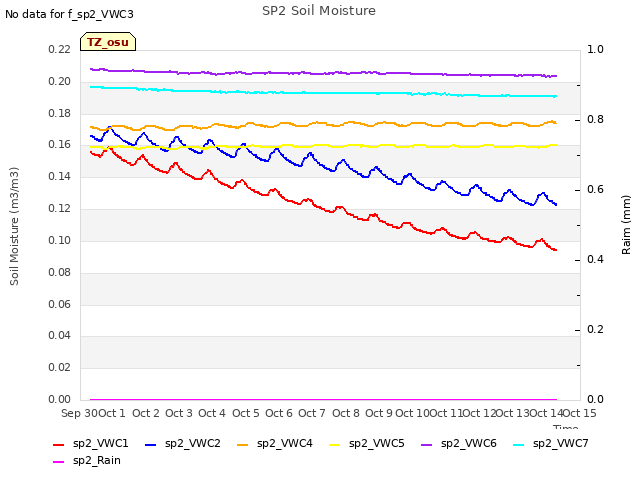The image size is (640, 480).
Task: Click the 1.0 right axis value
Action: pyautogui.click(x=595, y=49)
